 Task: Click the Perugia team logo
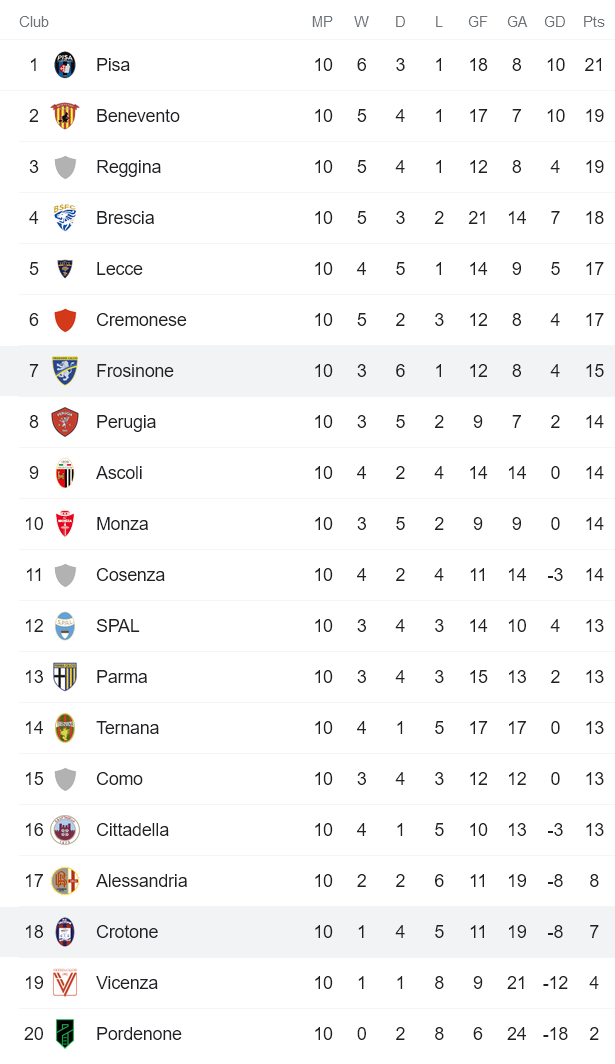tap(65, 422)
